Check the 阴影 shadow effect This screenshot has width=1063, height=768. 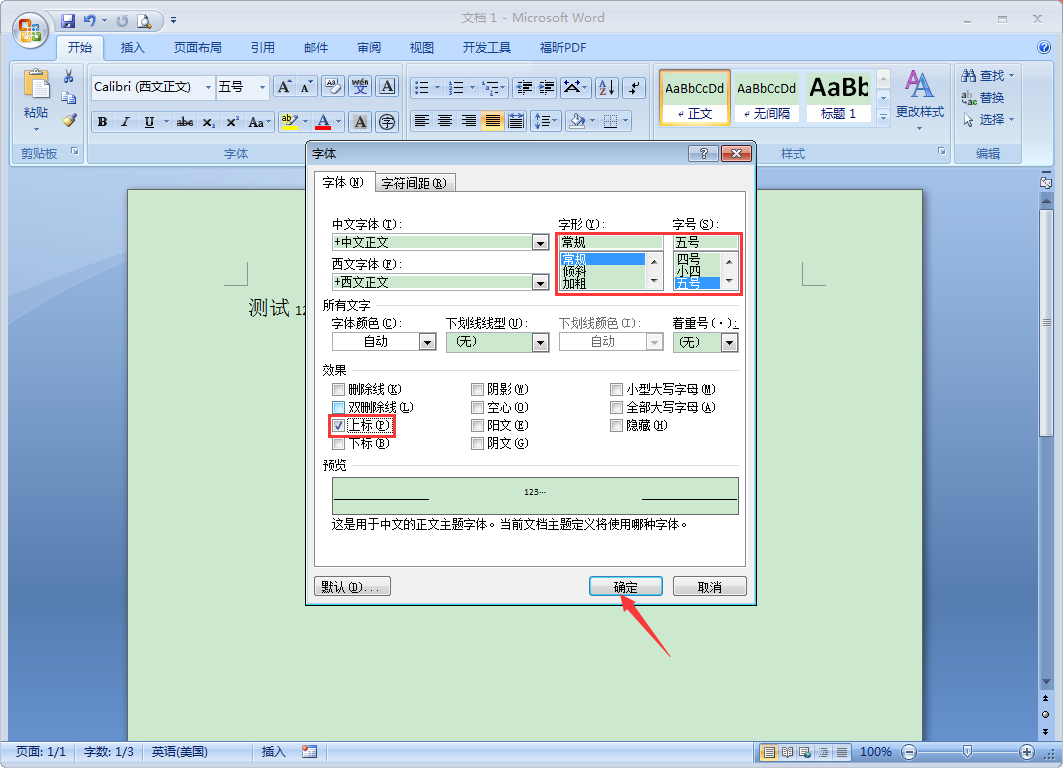tap(478, 389)
